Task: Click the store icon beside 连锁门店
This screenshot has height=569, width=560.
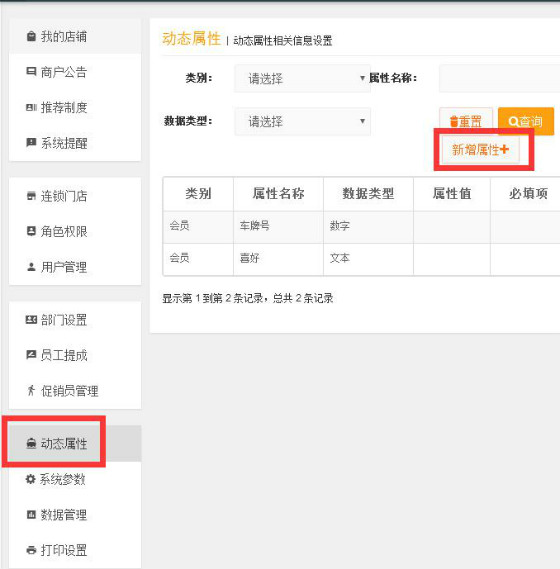Action: click(31, 196)
